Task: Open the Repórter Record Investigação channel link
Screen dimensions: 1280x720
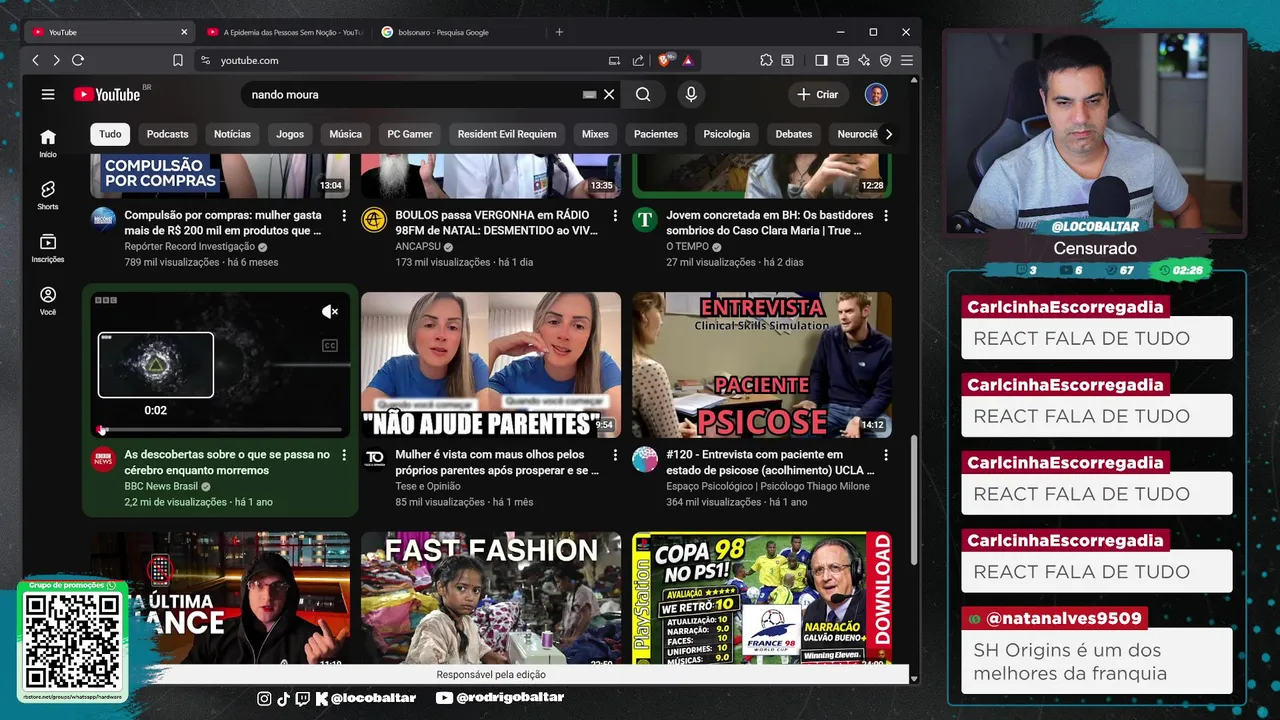Action: coord(190,247)
